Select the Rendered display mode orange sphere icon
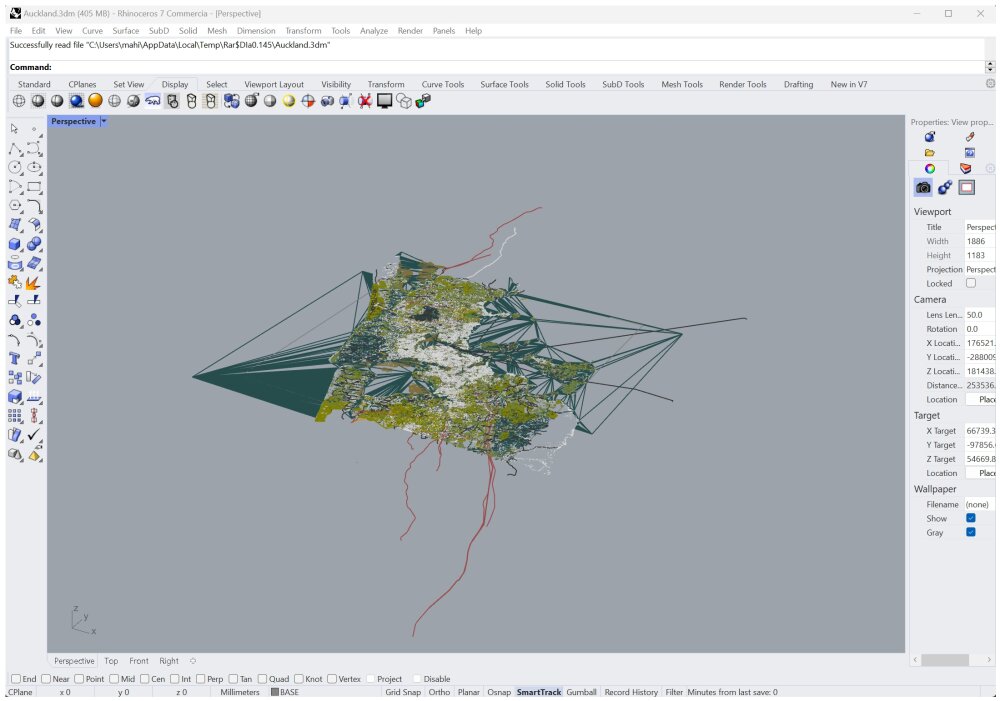This screenshot has height=701, width=1000. [95, 100]
